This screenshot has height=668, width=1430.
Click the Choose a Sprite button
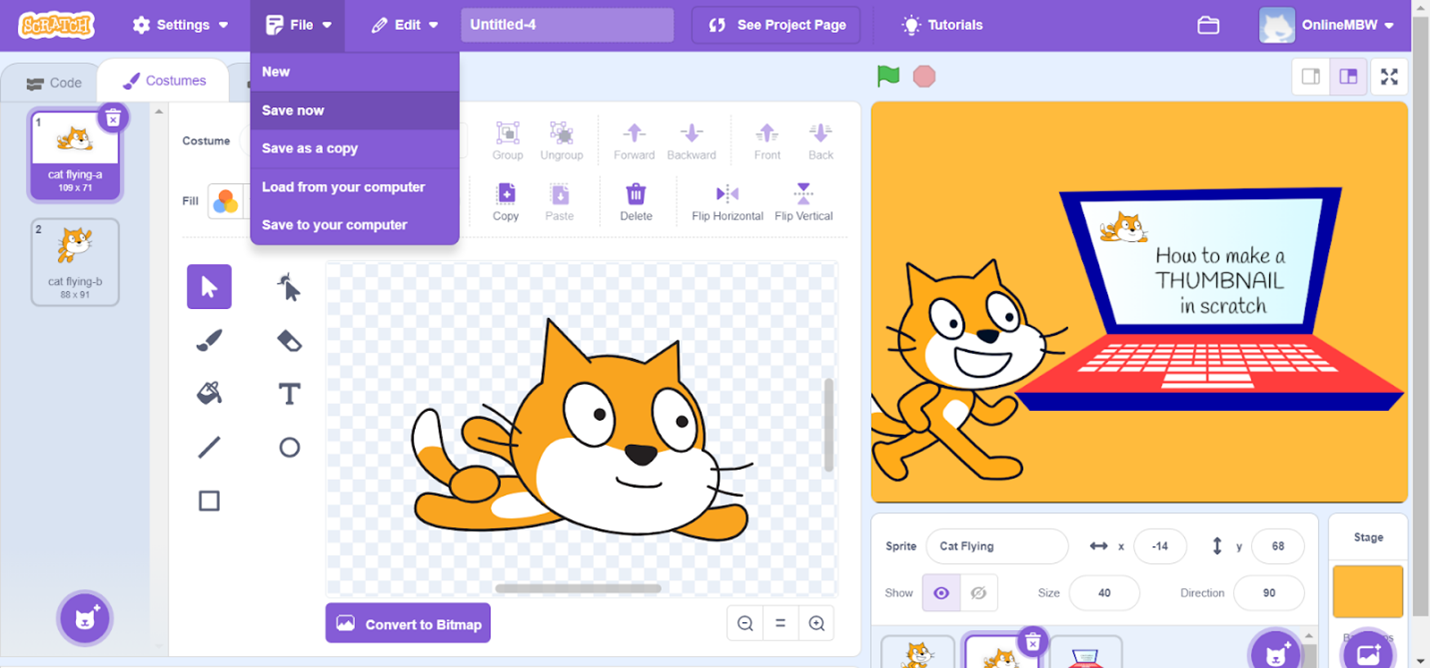click(1277, 654)
